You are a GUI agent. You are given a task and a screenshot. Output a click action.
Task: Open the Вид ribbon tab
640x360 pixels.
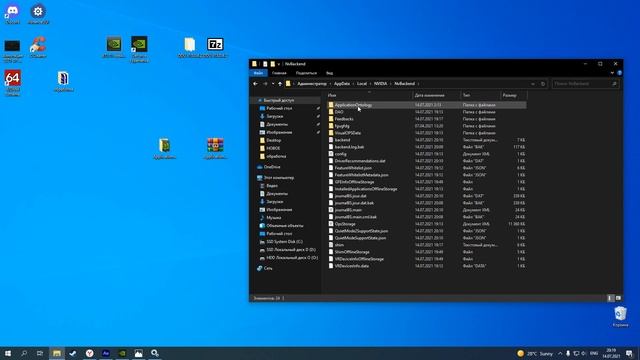click(x=329, y=73)
